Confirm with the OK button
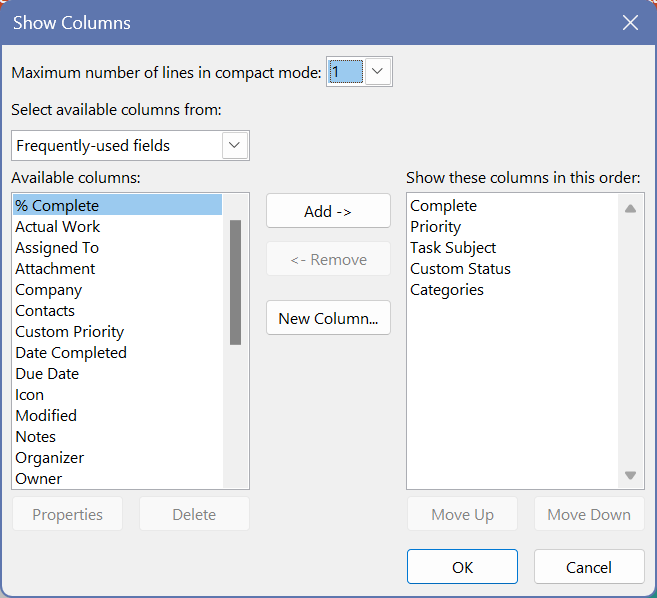657x598 pixels. point(462,567)
